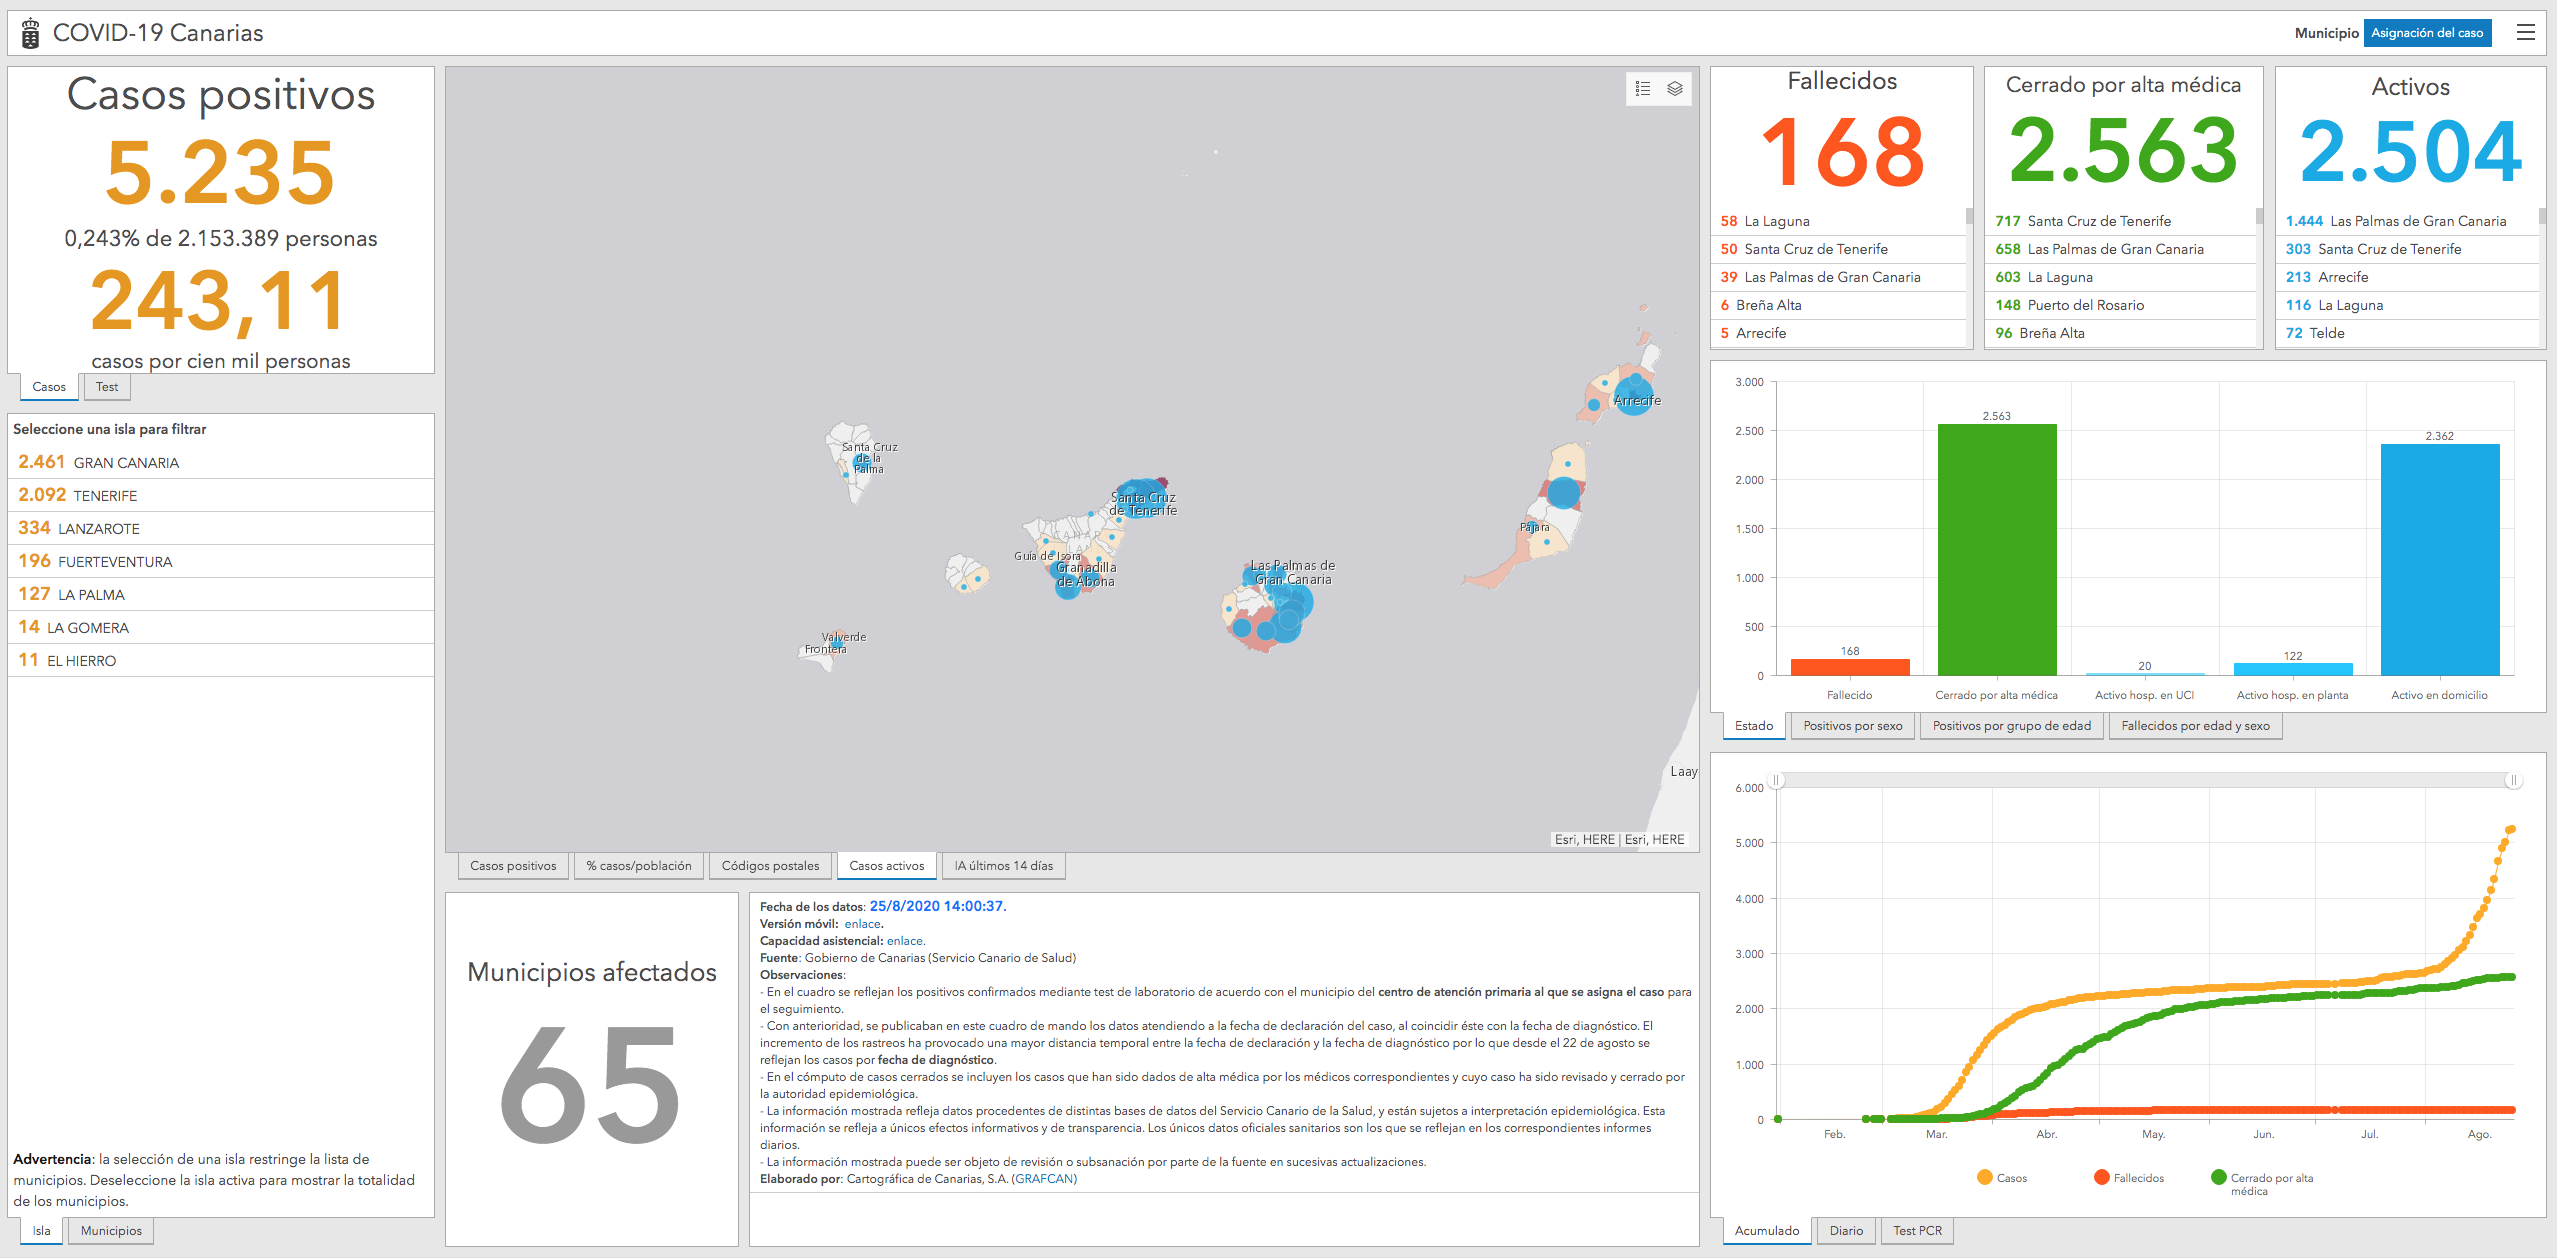Click the Fallecidos list scrollbar
Screen dimensions: 2557x1258
(x=1969, y=216)
